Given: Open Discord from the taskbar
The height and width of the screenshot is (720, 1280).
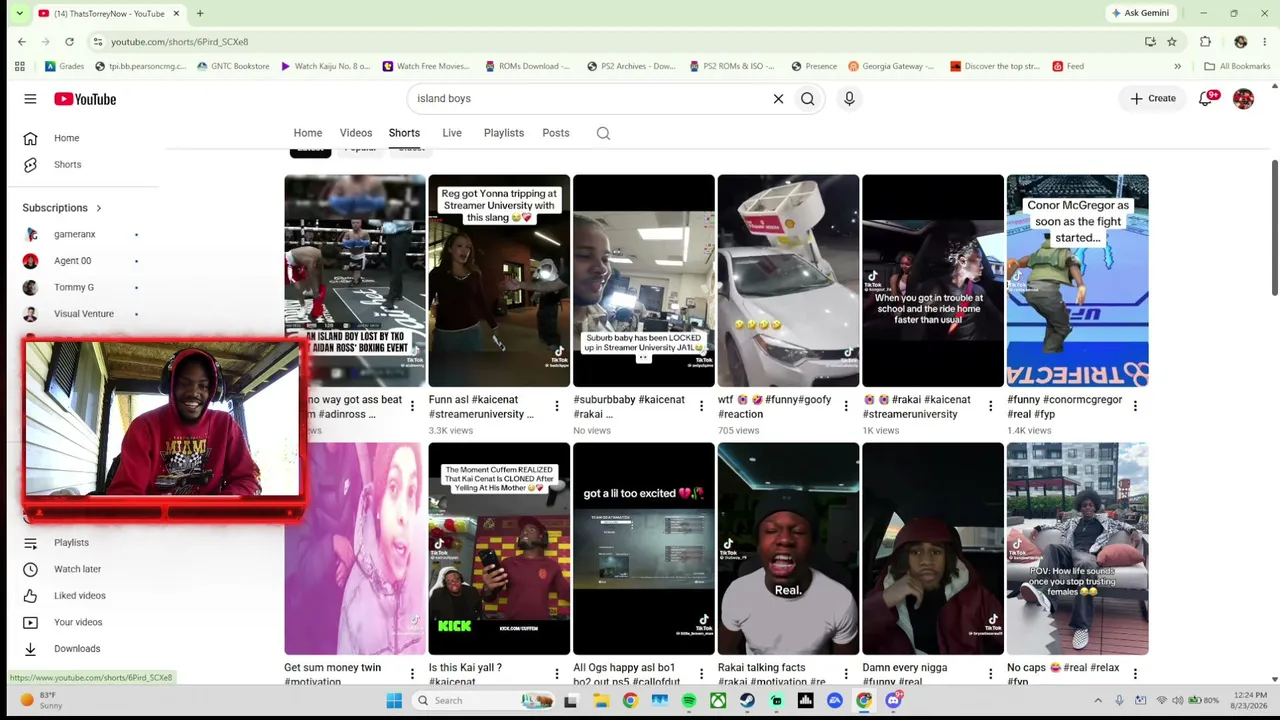Looking at the screenshot, I should pyautogui.click(x=893, y=700).
